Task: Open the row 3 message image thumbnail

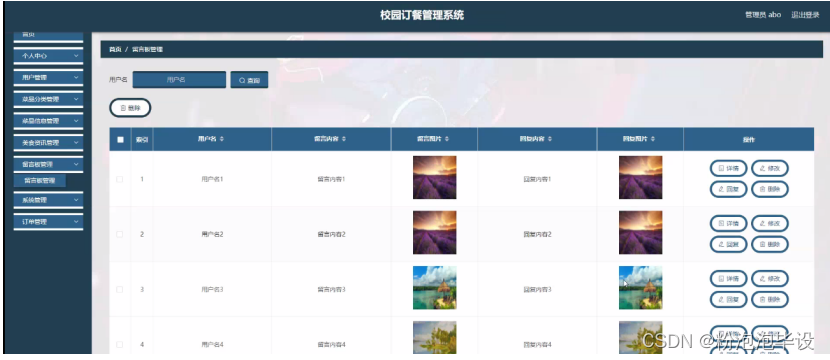Action: 435,287
